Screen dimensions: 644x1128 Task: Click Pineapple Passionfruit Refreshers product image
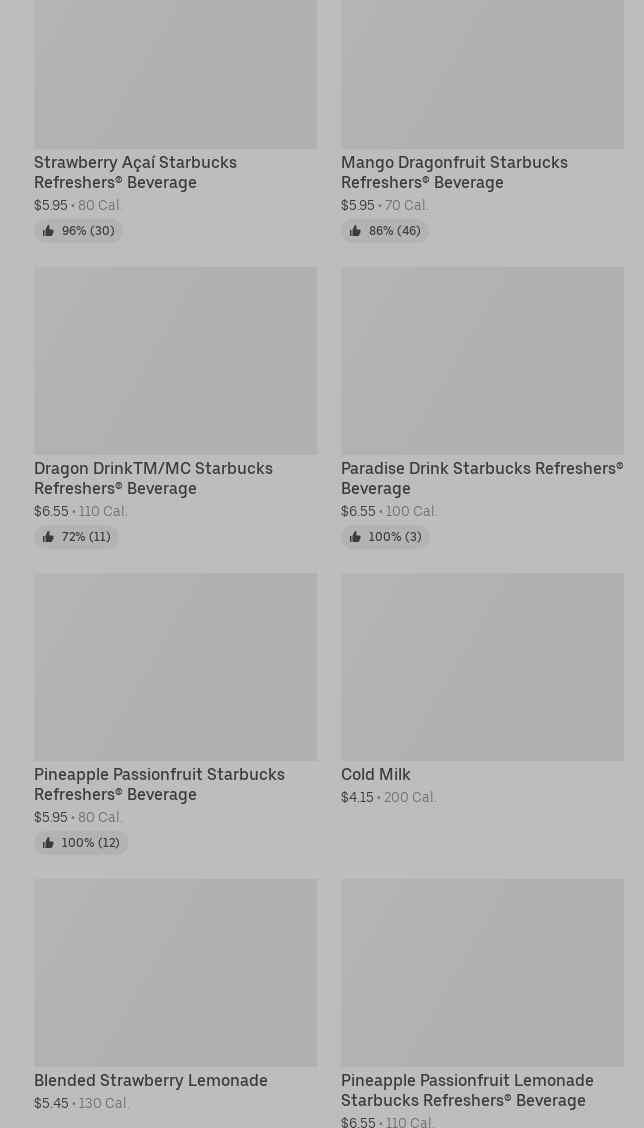175,666
